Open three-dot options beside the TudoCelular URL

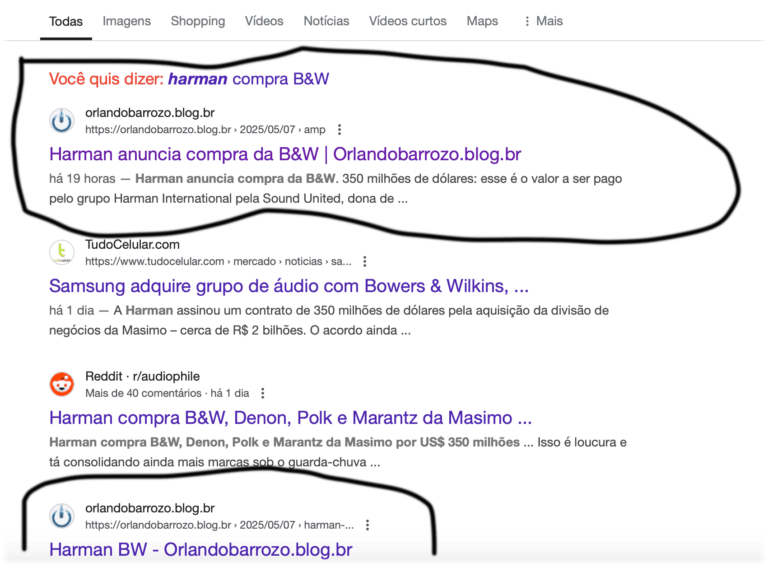click(x=364, y=261)
